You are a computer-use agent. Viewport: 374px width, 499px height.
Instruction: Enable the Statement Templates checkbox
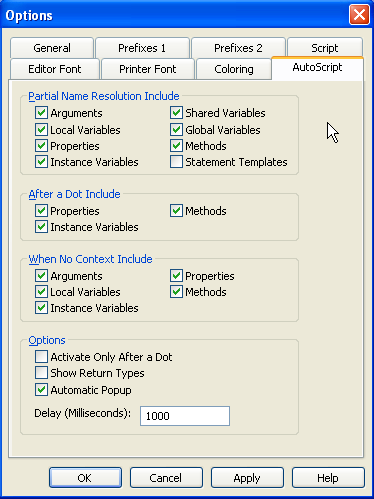(176, 162)
